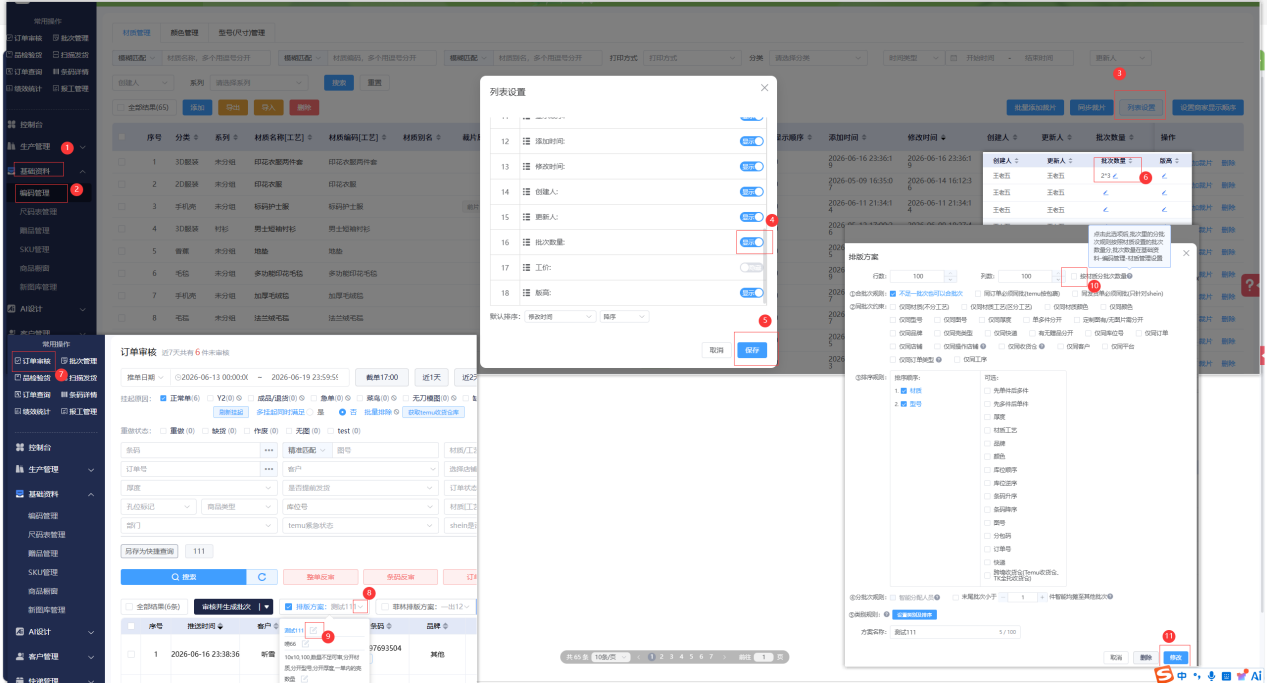
Task: Open 报工管理 shortcut in the order review window
Action: pyautogui.click(x=79, y=411)
